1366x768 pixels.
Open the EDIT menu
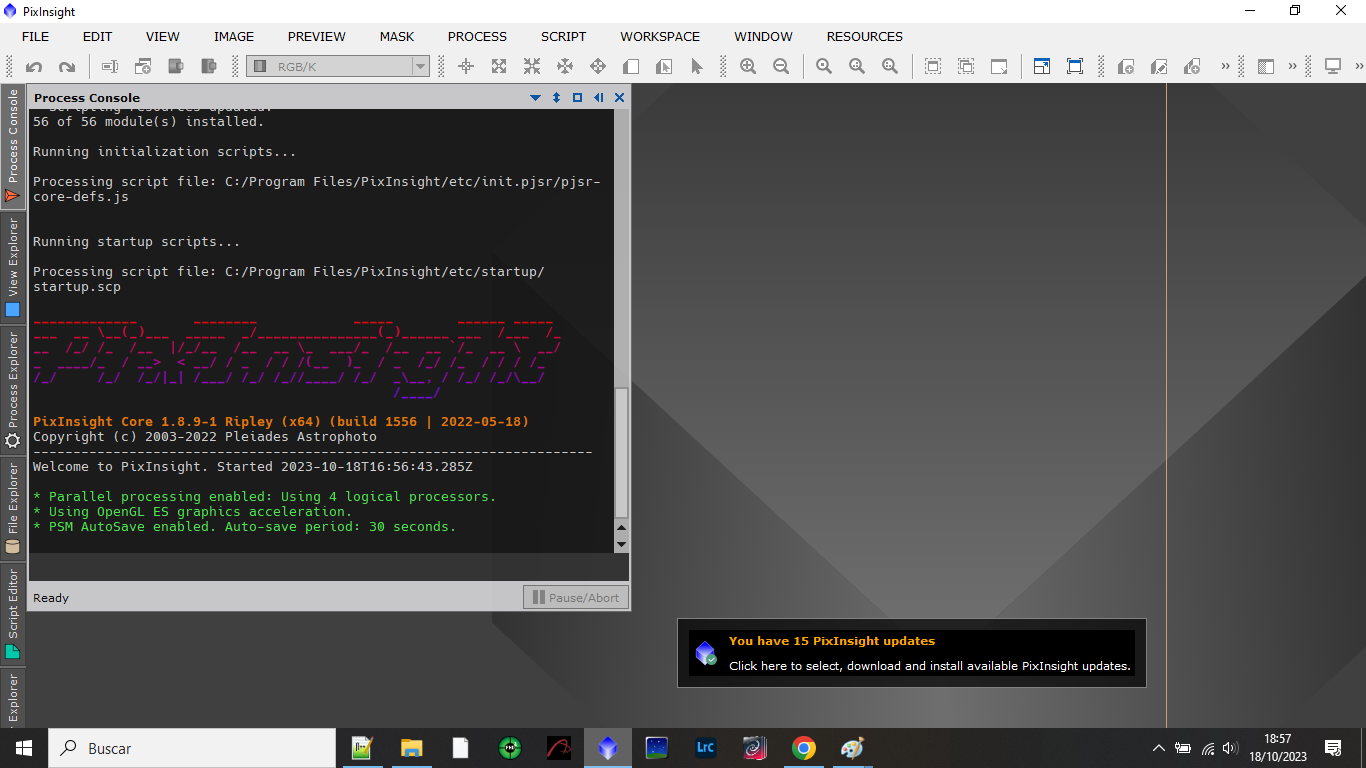click(97, 36)
